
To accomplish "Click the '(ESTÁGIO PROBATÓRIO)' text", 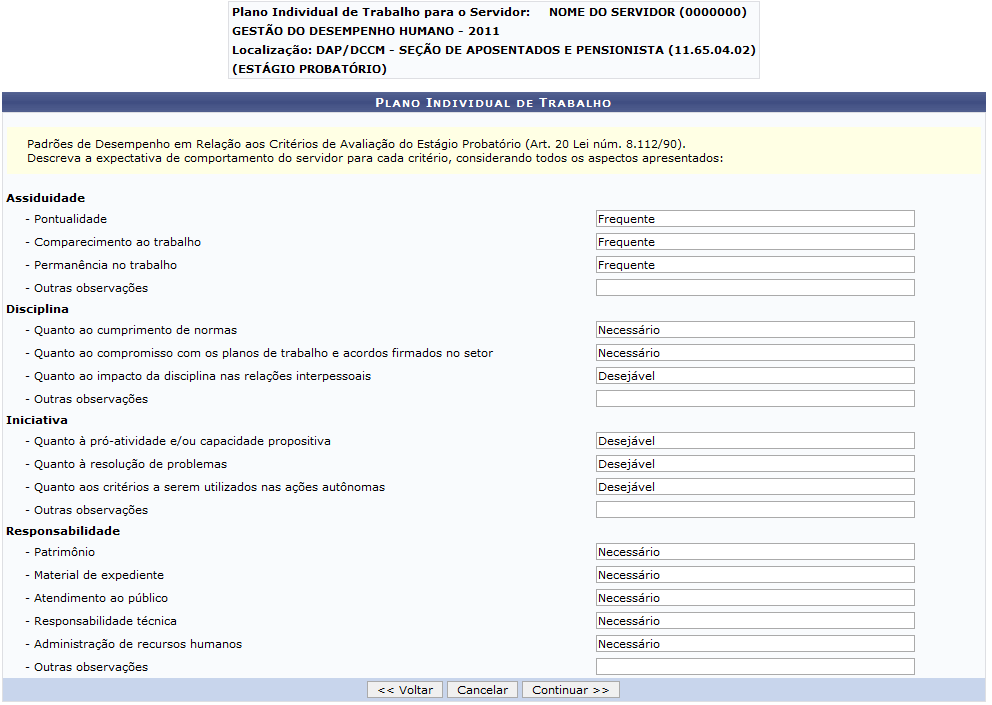I will 309,69.
